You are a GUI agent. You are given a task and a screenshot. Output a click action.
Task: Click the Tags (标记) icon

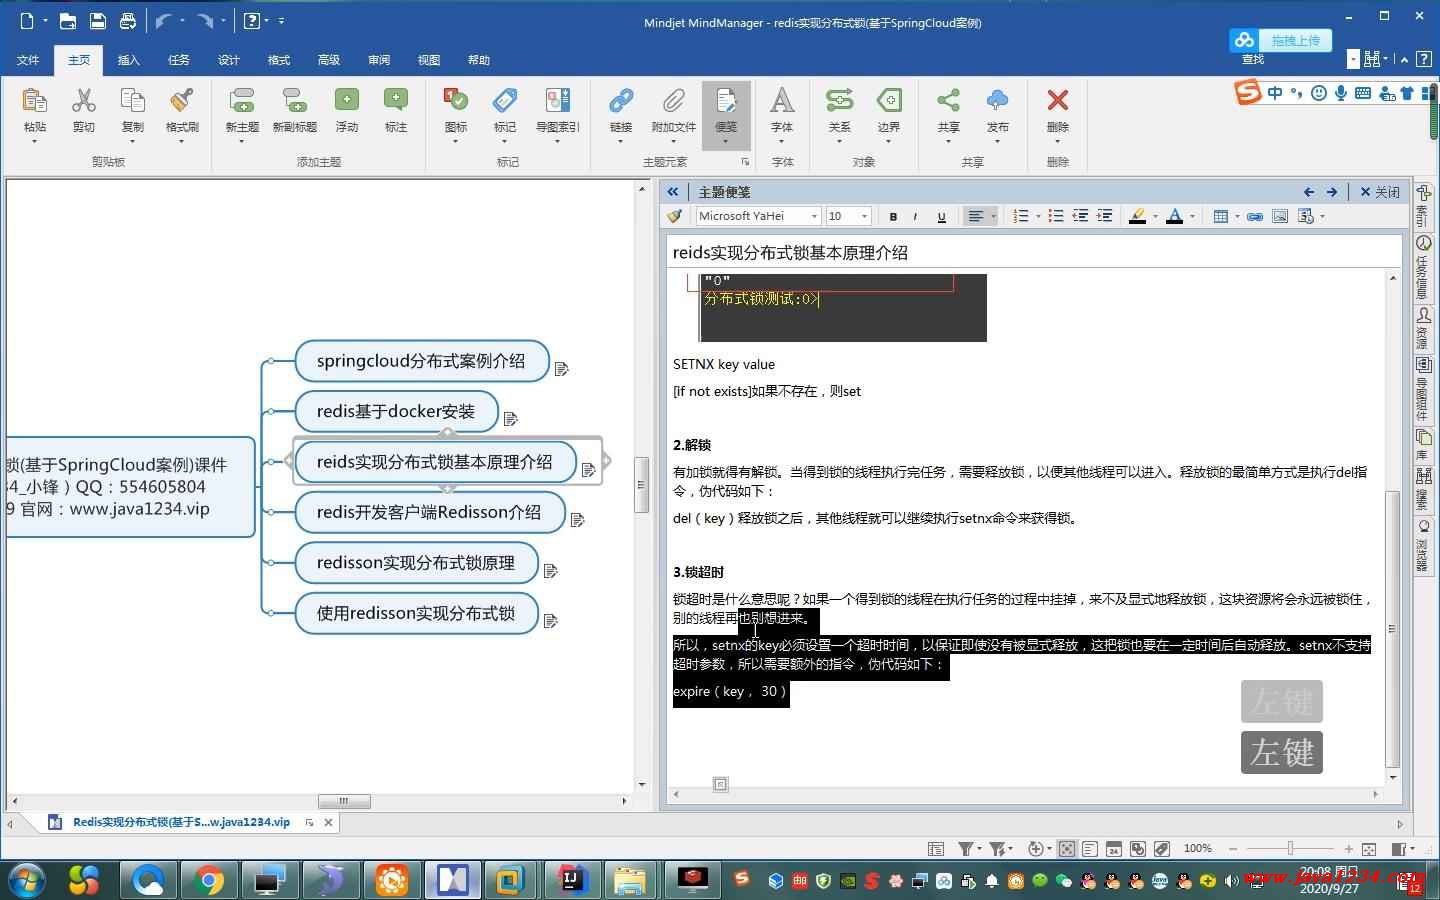pos(505,101)
